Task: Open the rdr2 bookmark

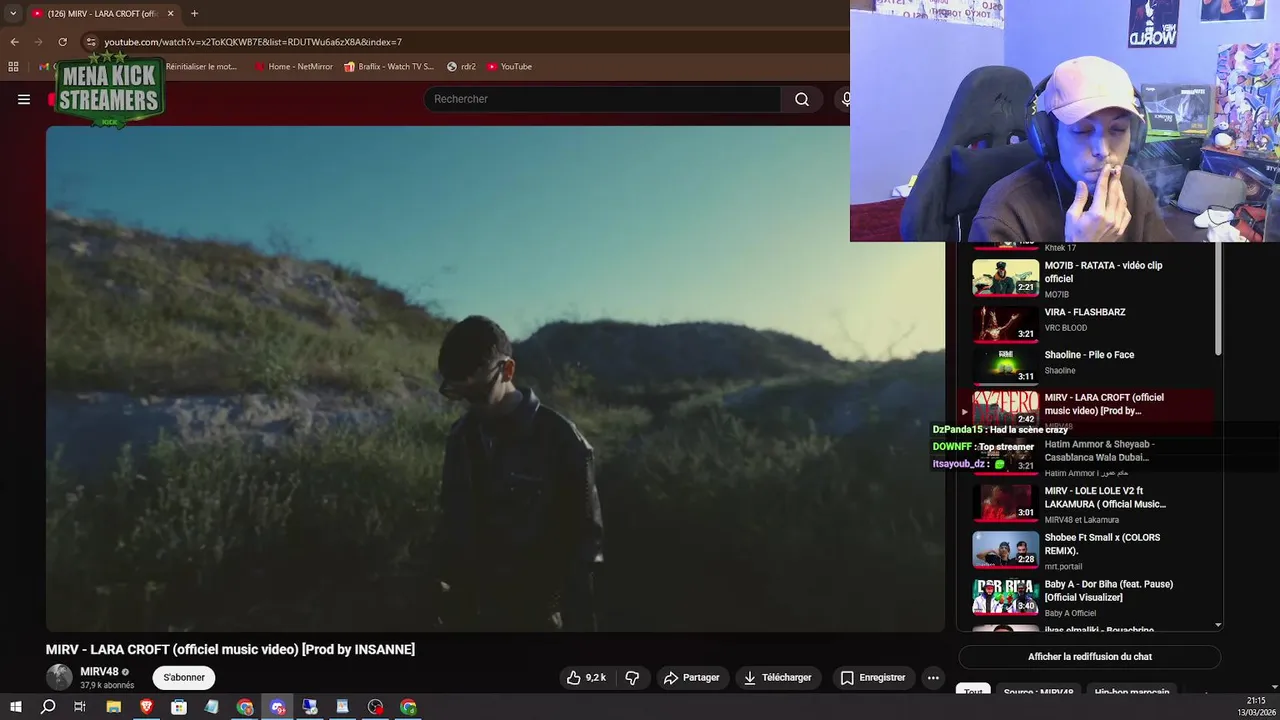Action: click(461, 67)
